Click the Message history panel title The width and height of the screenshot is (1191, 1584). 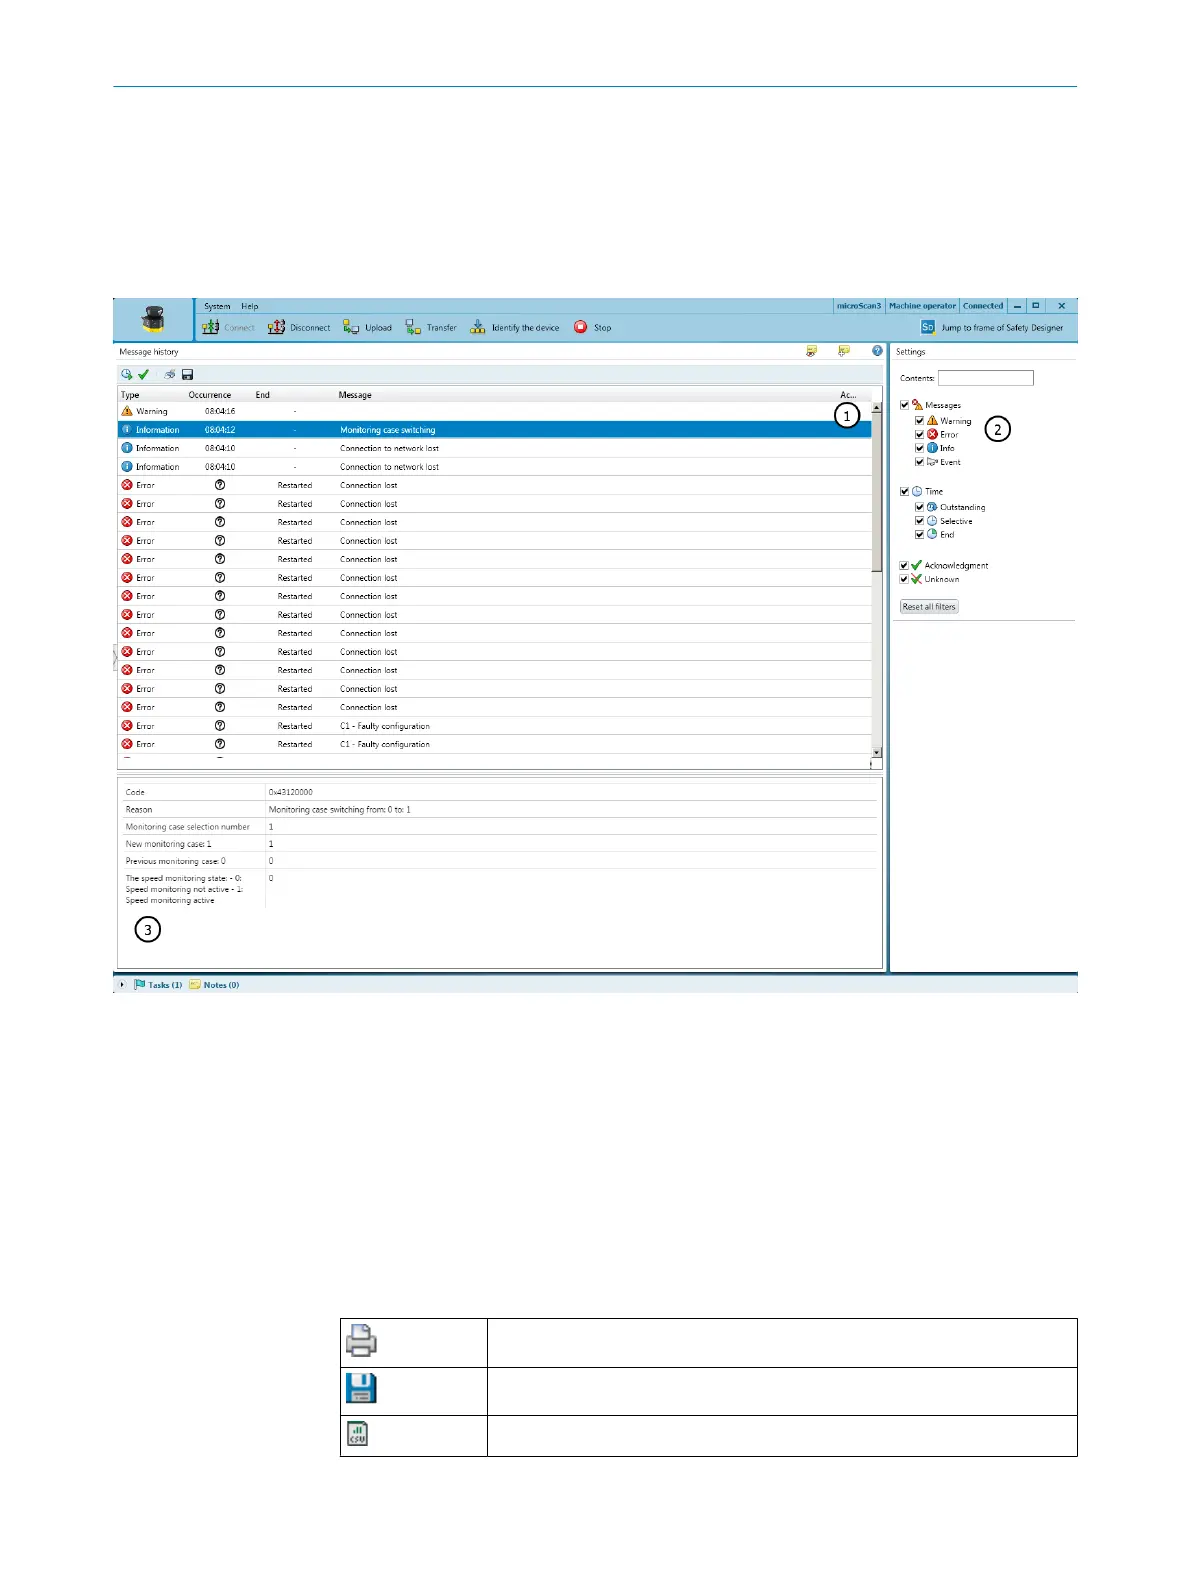(149, 352)
